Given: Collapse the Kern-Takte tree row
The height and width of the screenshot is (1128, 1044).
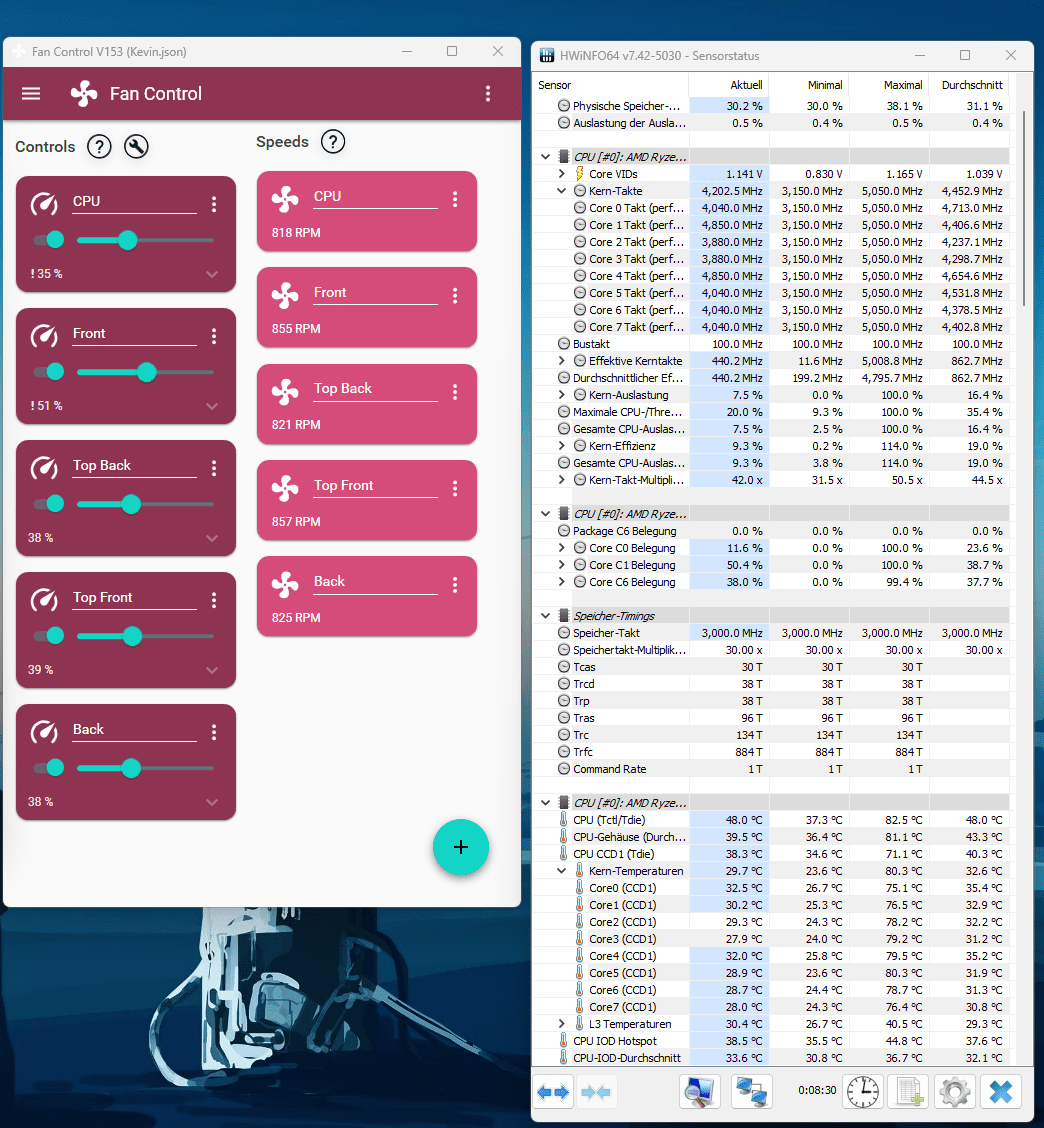Looking at the screenshot, I should 561,191.
